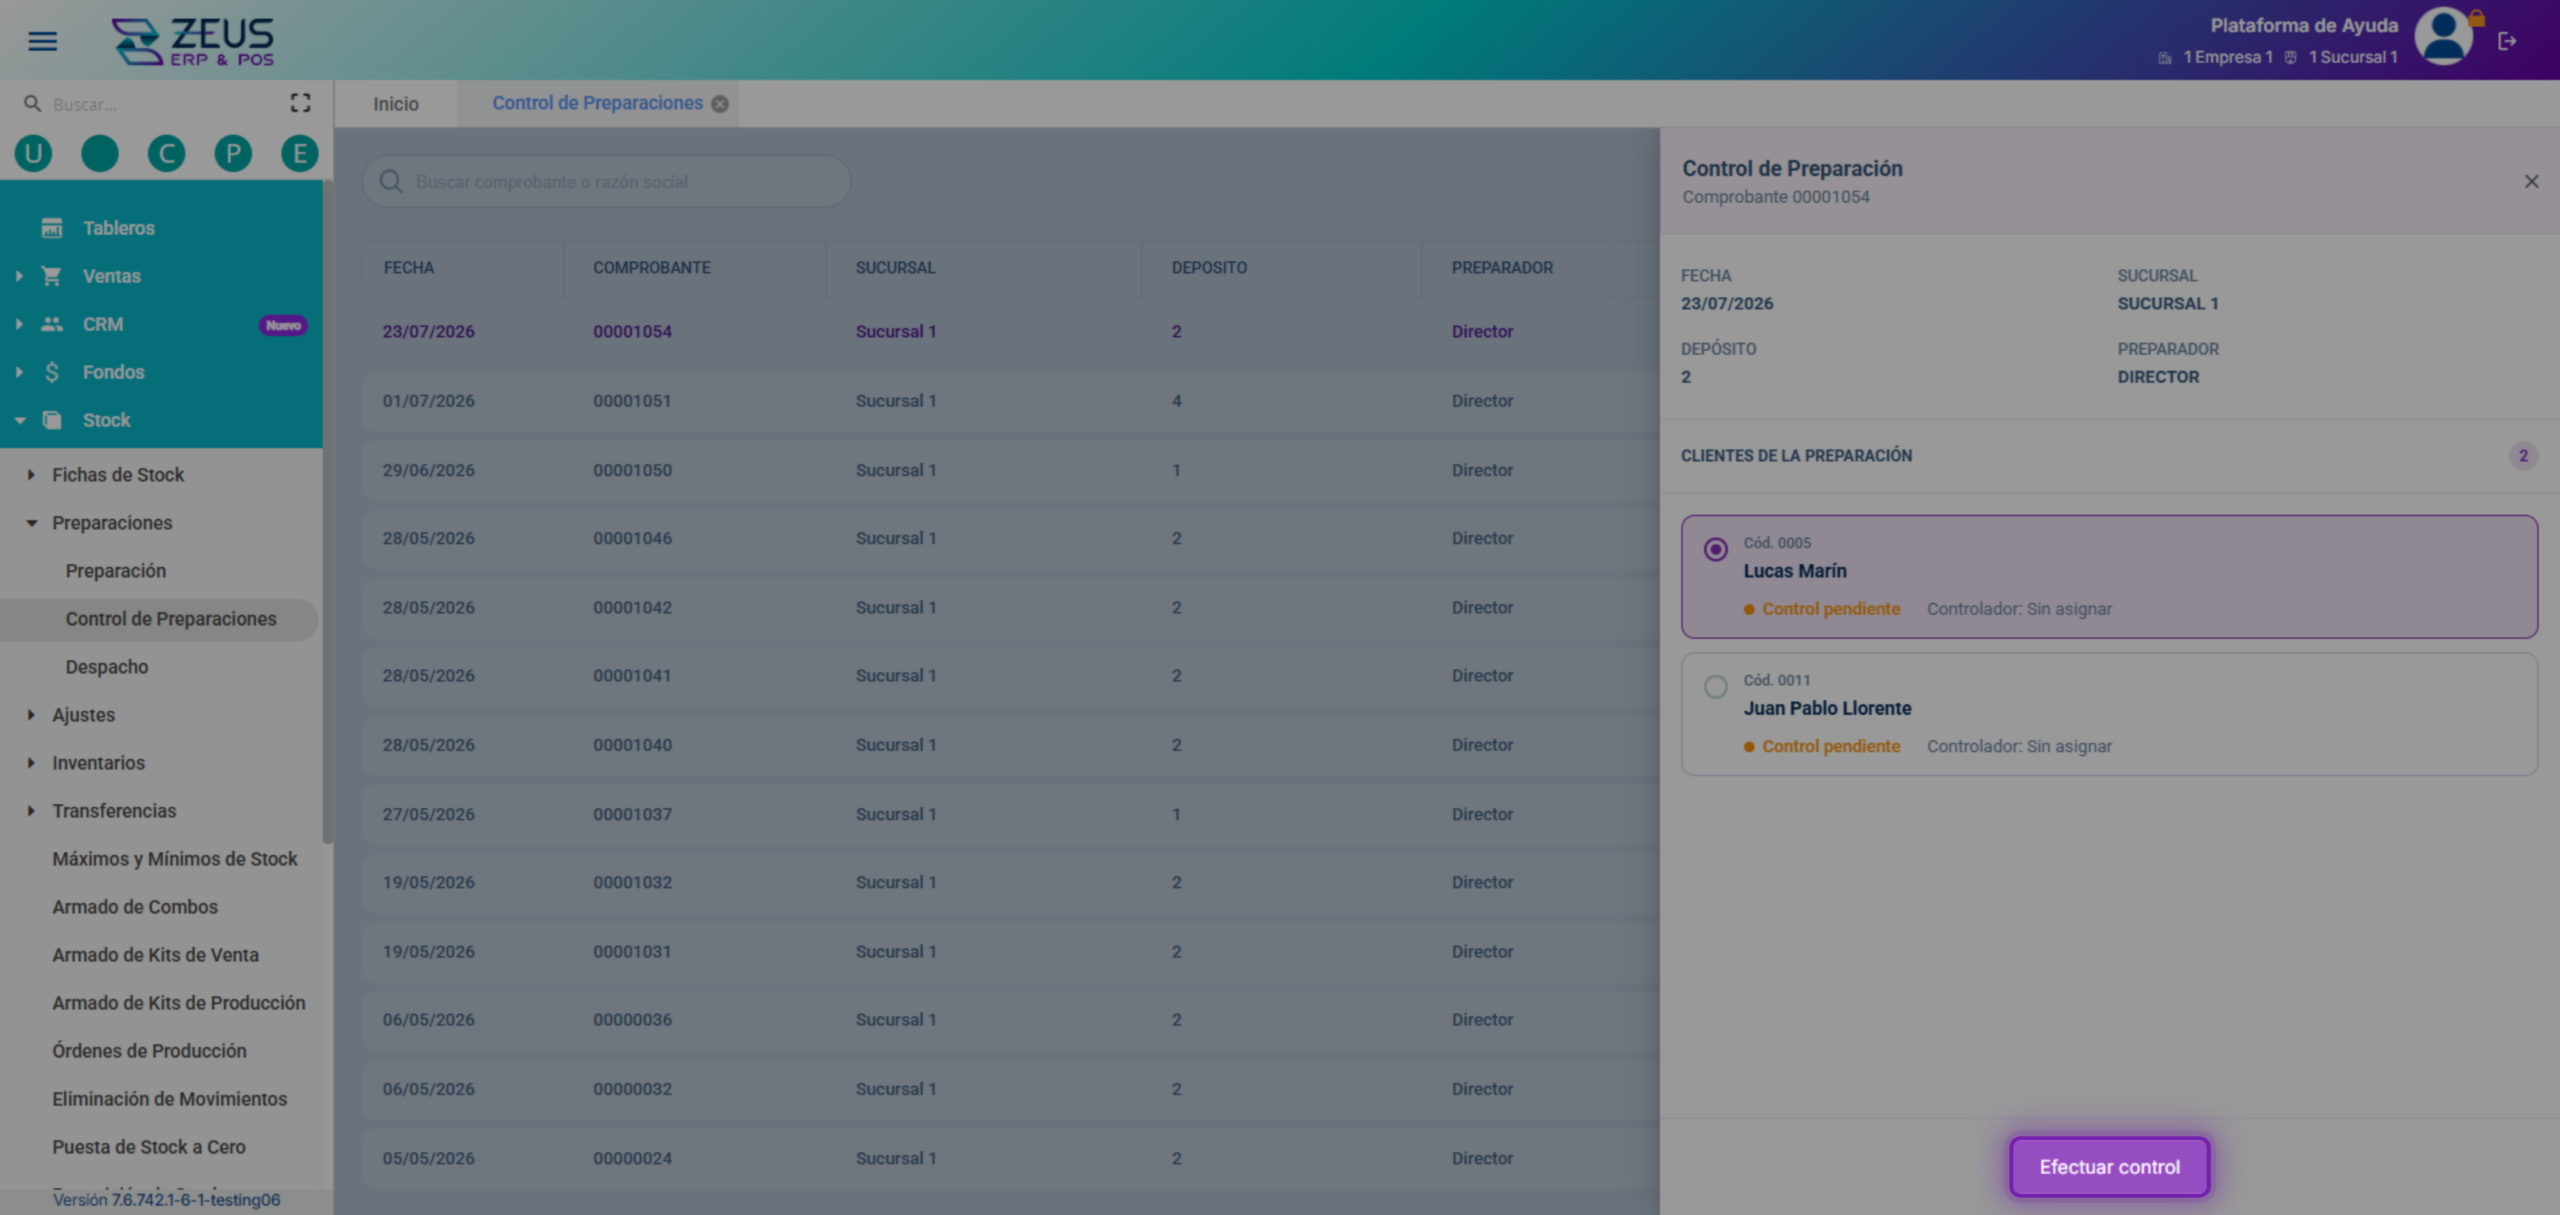The width and height of the screenshot is (2560, 1215).
Task: Open Armado de Kits de Venta
Action: pos(155,955)
